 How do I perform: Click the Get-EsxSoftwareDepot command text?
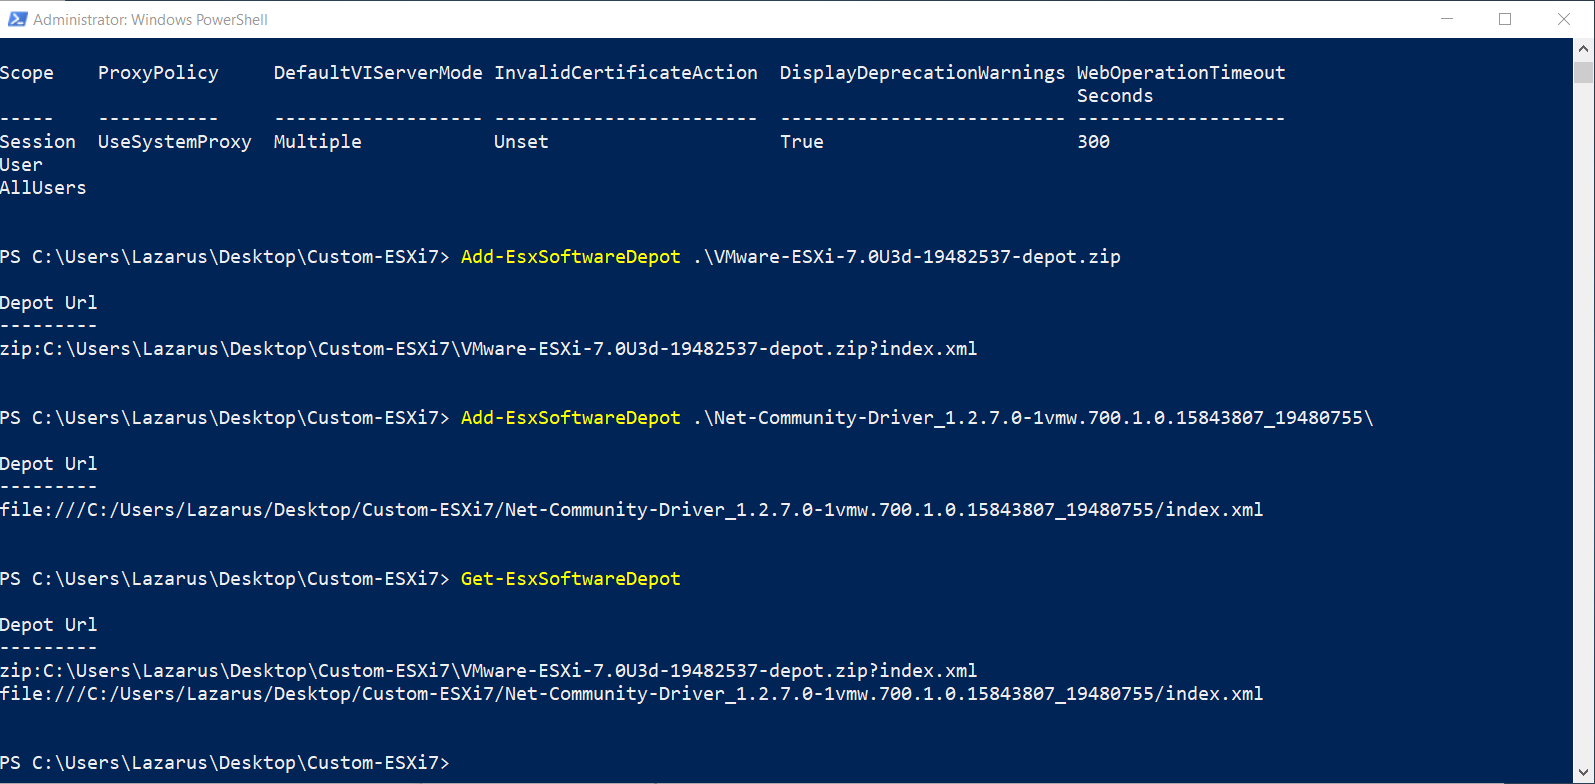[570, 579]
